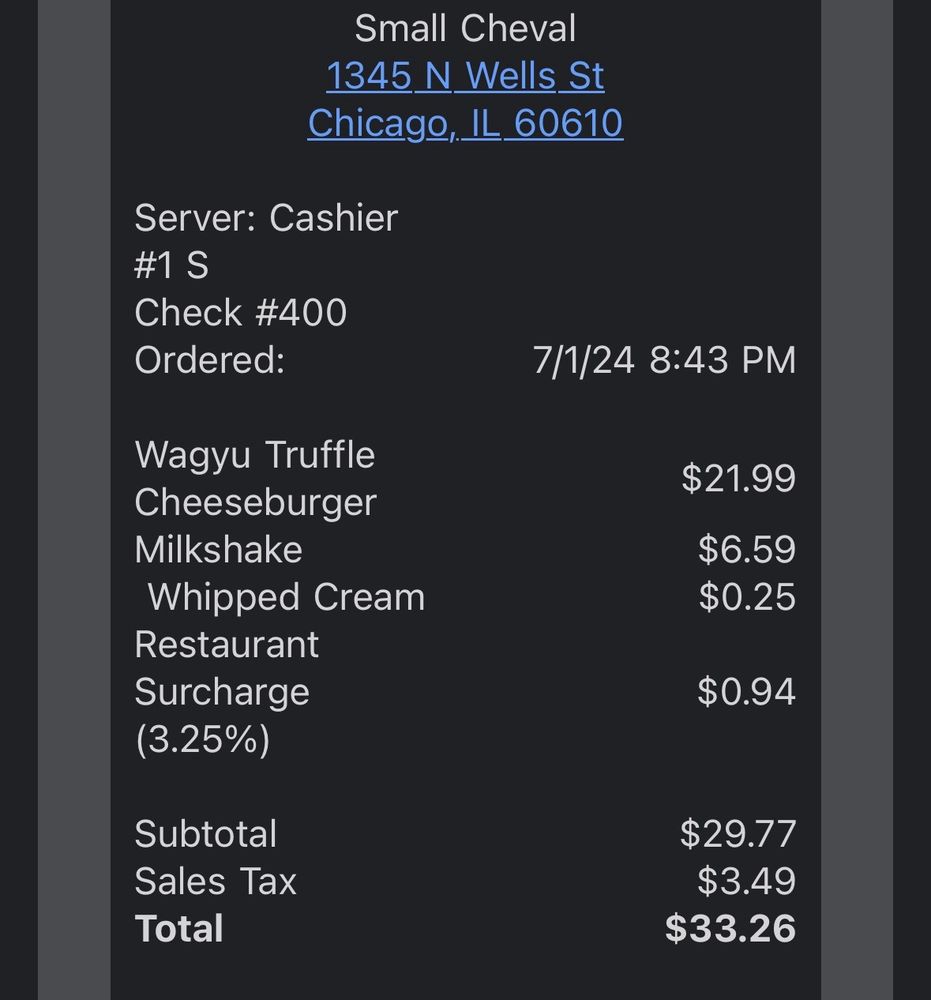Tap the Whipped Cream add-on
Screen dimensions: 931x1000
286,597
